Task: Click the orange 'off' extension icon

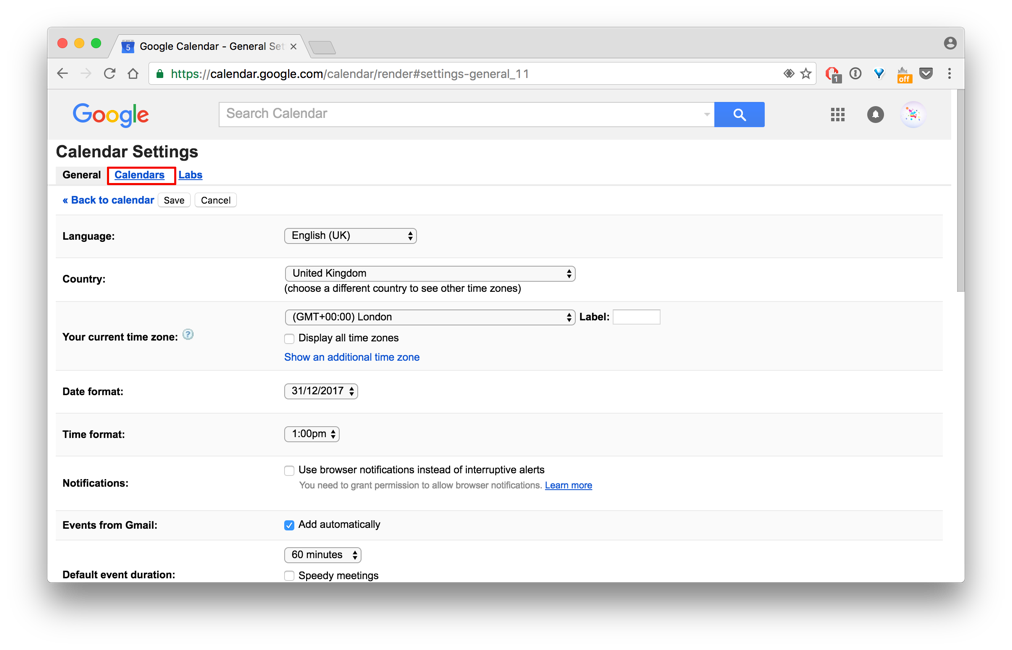Action: point(904,75)
